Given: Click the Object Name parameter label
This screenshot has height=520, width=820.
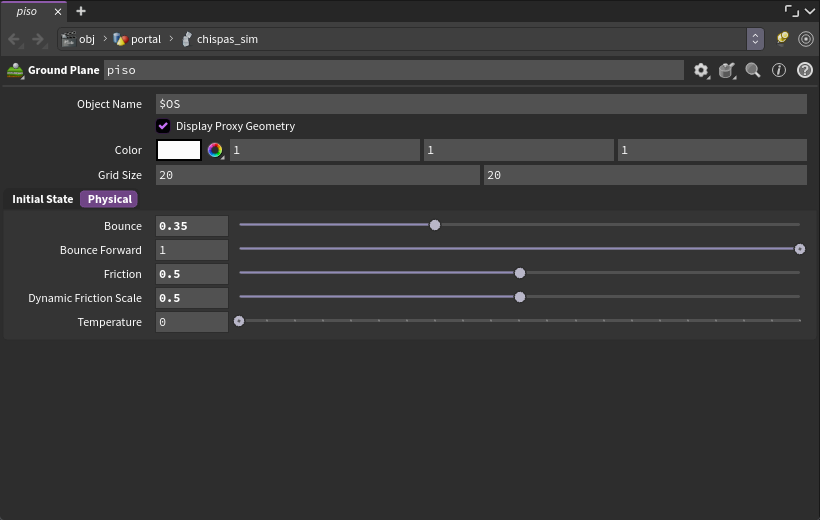Looking at the screenshot, I should click(109, 104).
